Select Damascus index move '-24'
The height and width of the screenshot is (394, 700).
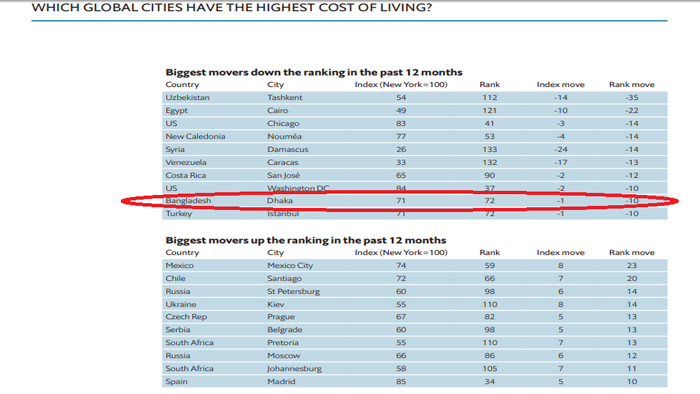561,149
